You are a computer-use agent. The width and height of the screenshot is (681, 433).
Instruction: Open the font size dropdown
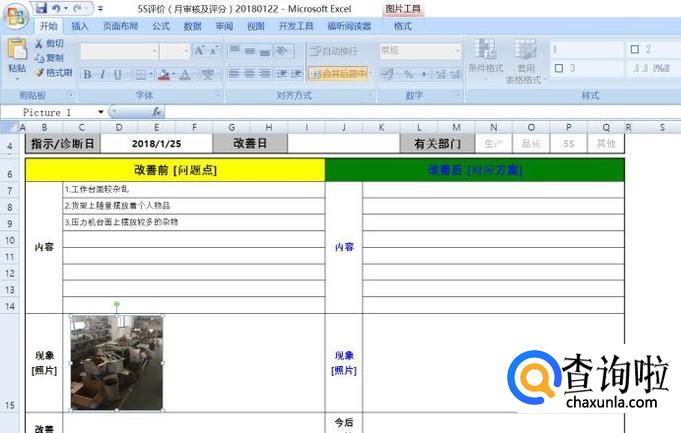coord(186,51)
